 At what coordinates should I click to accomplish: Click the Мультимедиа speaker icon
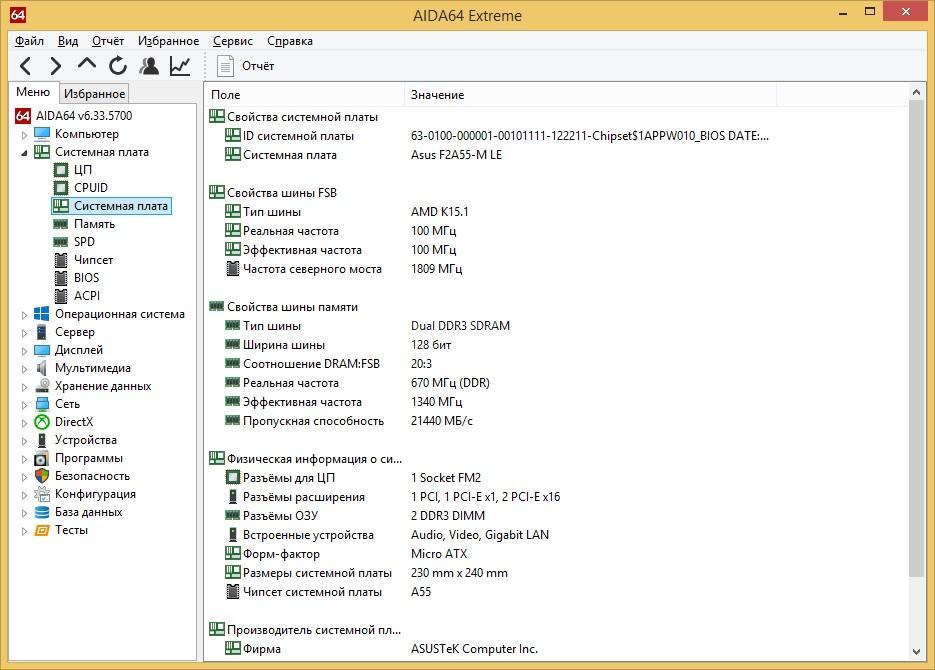tap(42, 368)
